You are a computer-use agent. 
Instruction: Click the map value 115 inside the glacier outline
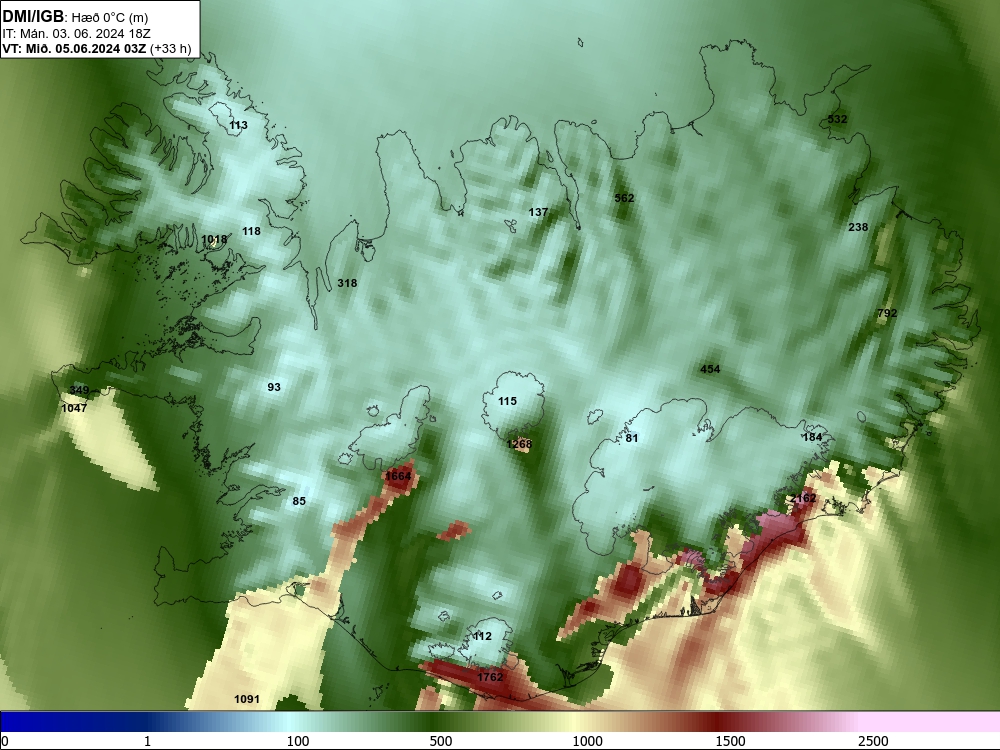pos(508,401)
